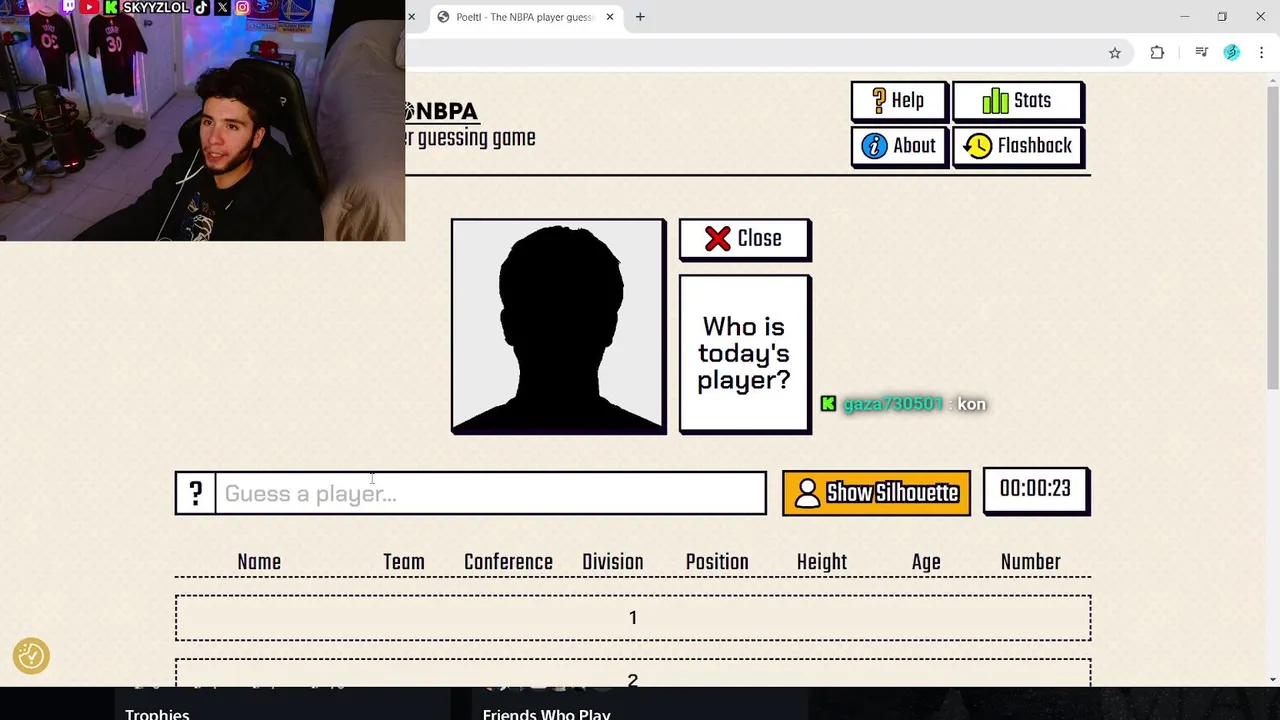The width and height of the screenshot is (1280, 720).
Task: Click the Number column header
Action: 1031,562
